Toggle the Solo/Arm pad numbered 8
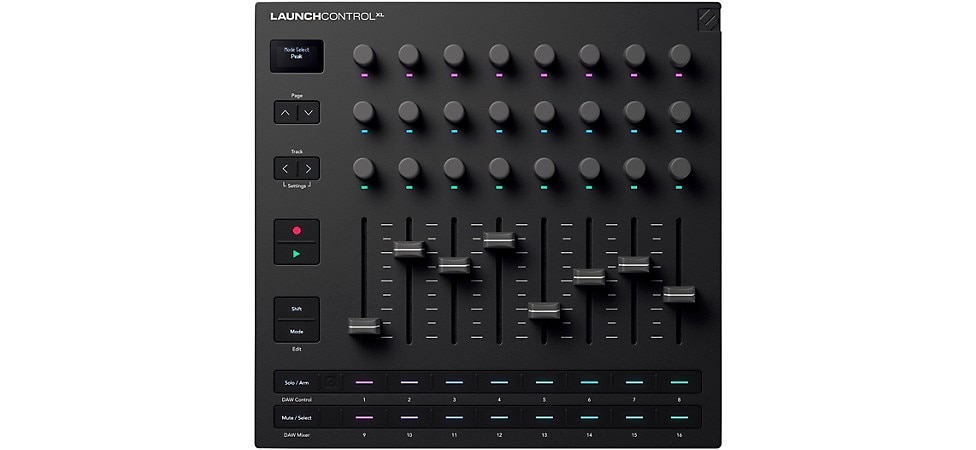 pyautogui.click(x=679, y=382)
